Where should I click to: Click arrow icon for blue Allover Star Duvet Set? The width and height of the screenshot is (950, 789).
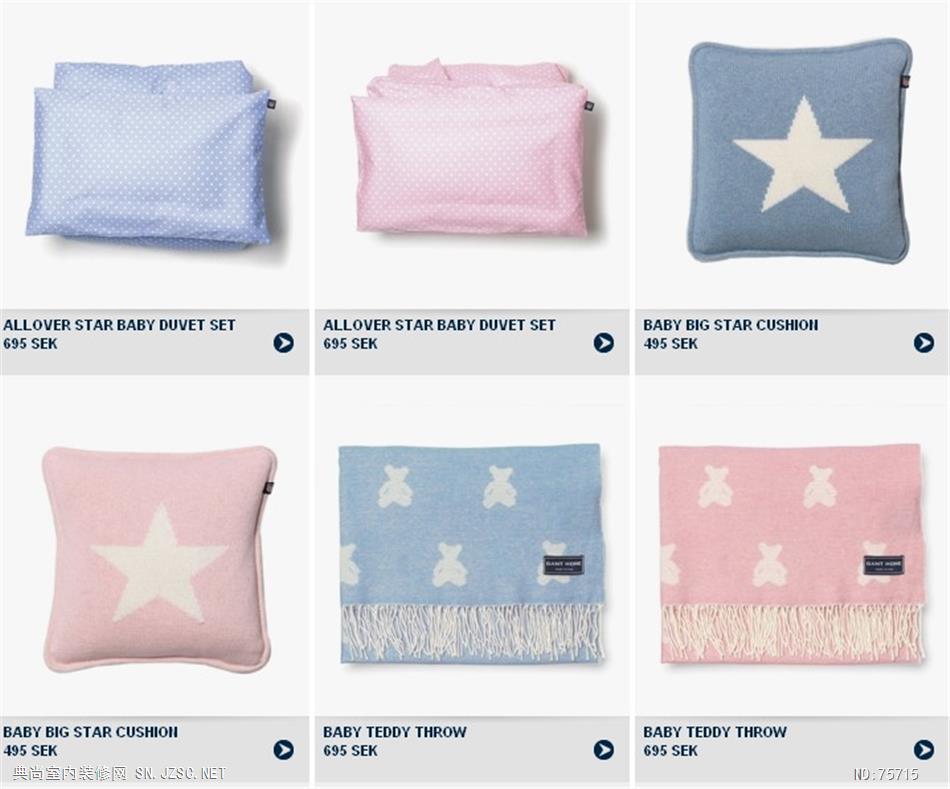[x=283, y=343]
